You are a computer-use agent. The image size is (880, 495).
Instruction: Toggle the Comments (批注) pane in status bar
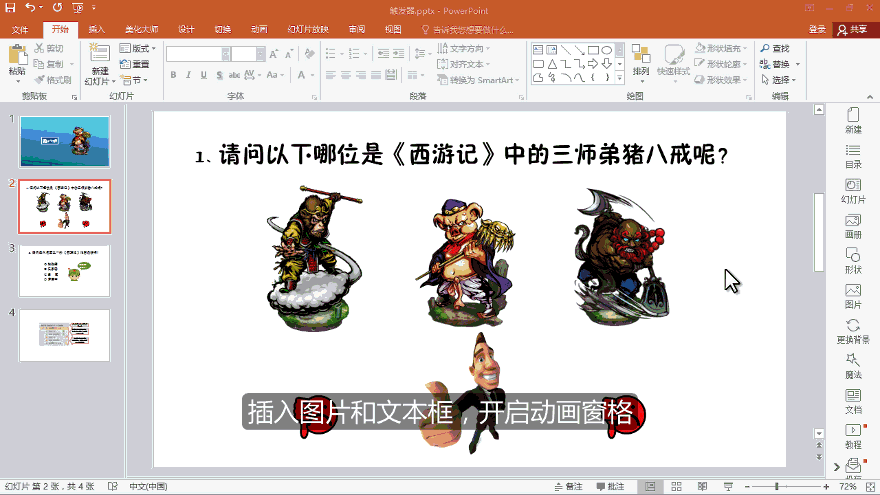[610, 487]
